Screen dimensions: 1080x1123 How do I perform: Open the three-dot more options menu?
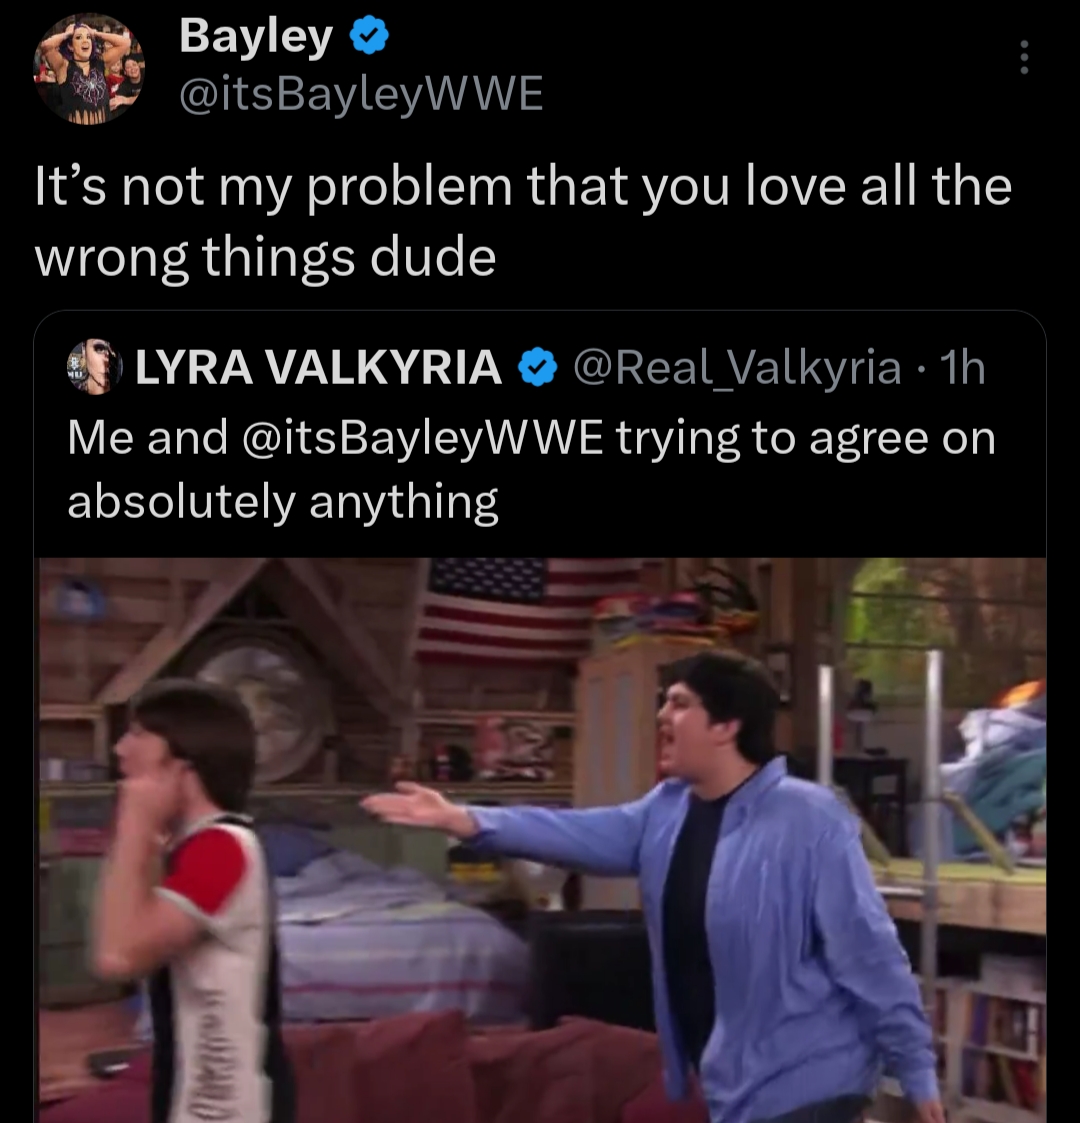tap(1024, 57)
